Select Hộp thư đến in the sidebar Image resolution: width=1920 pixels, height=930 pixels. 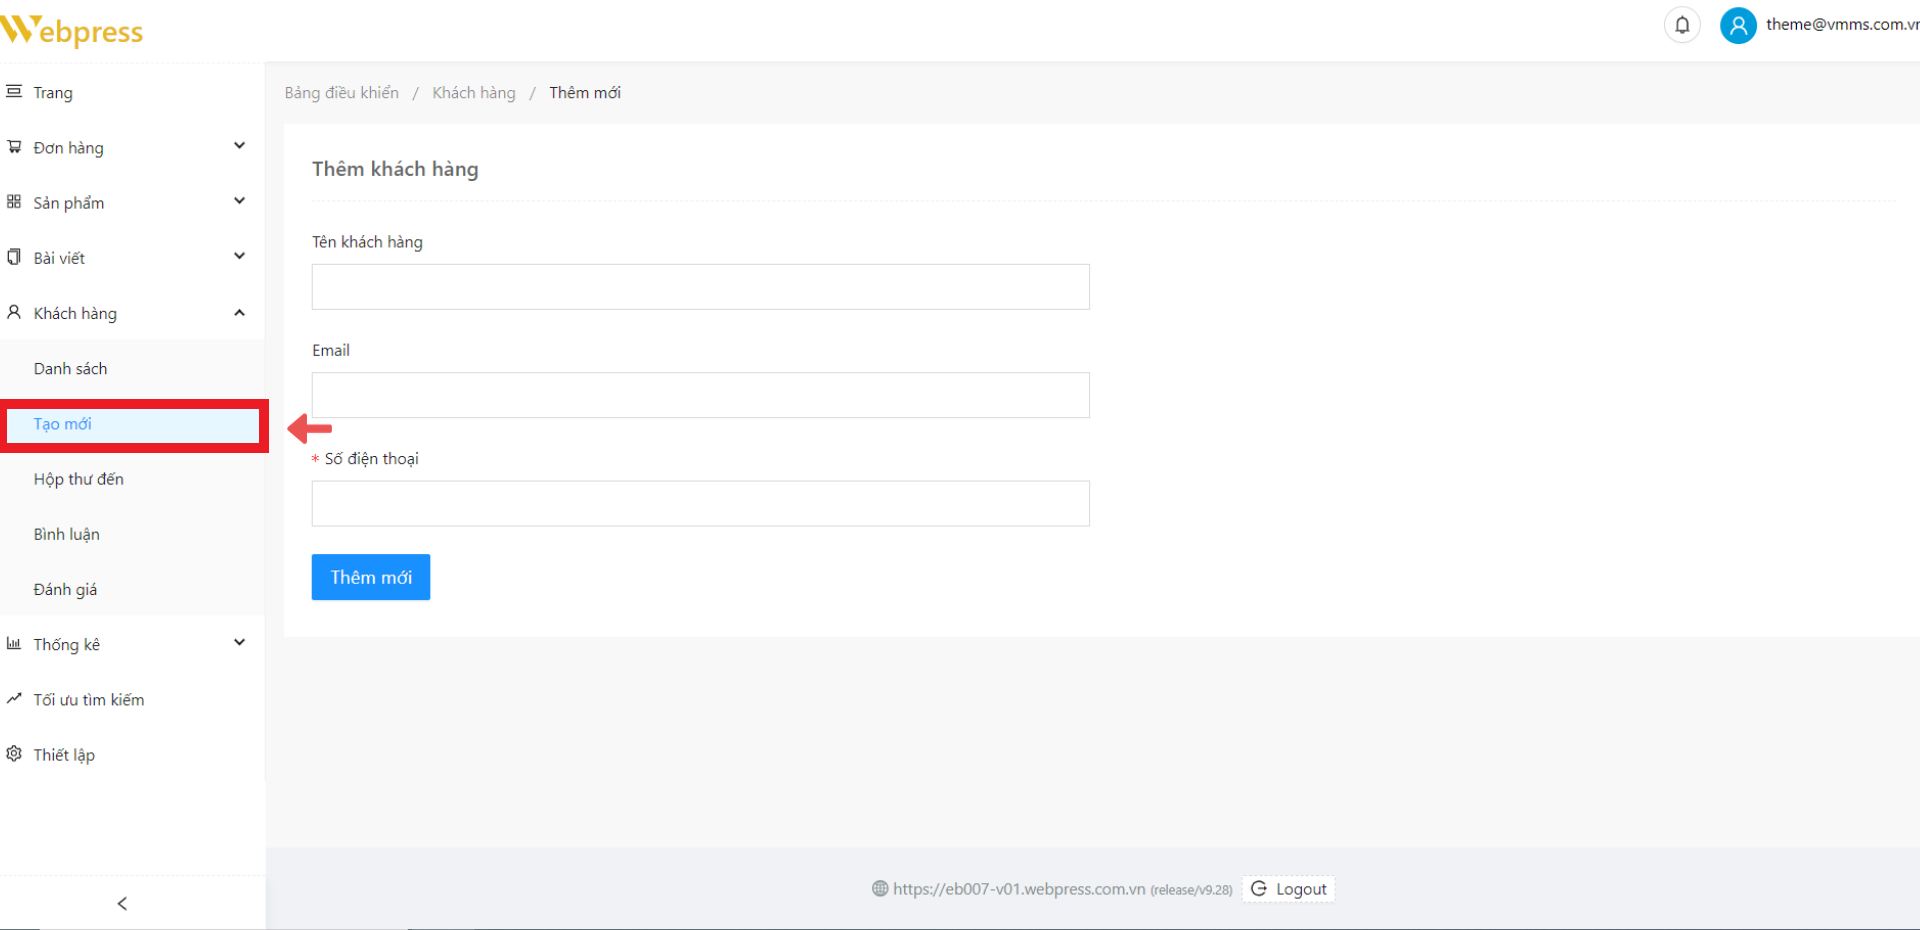78,479
